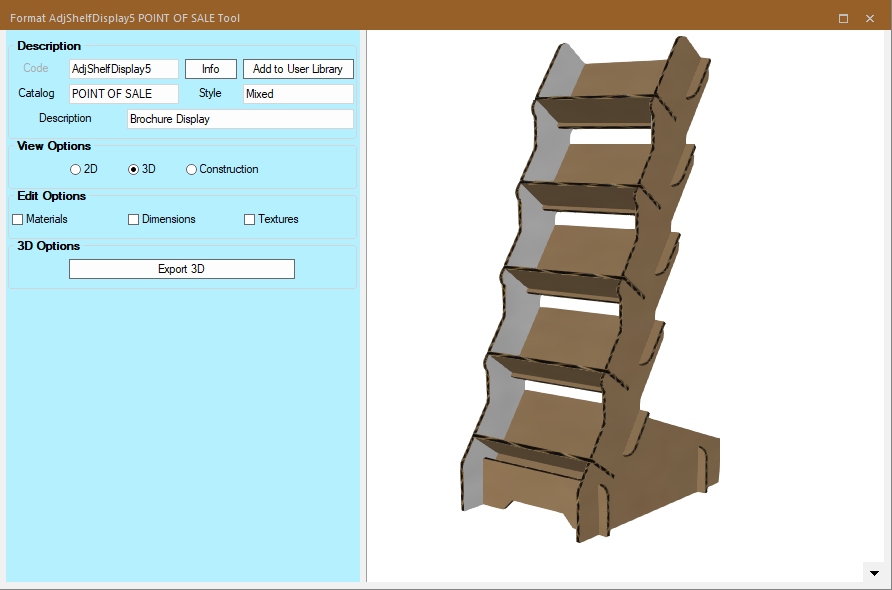Maximize the Format tool window

pyautogui.click(x=843, y=18)
